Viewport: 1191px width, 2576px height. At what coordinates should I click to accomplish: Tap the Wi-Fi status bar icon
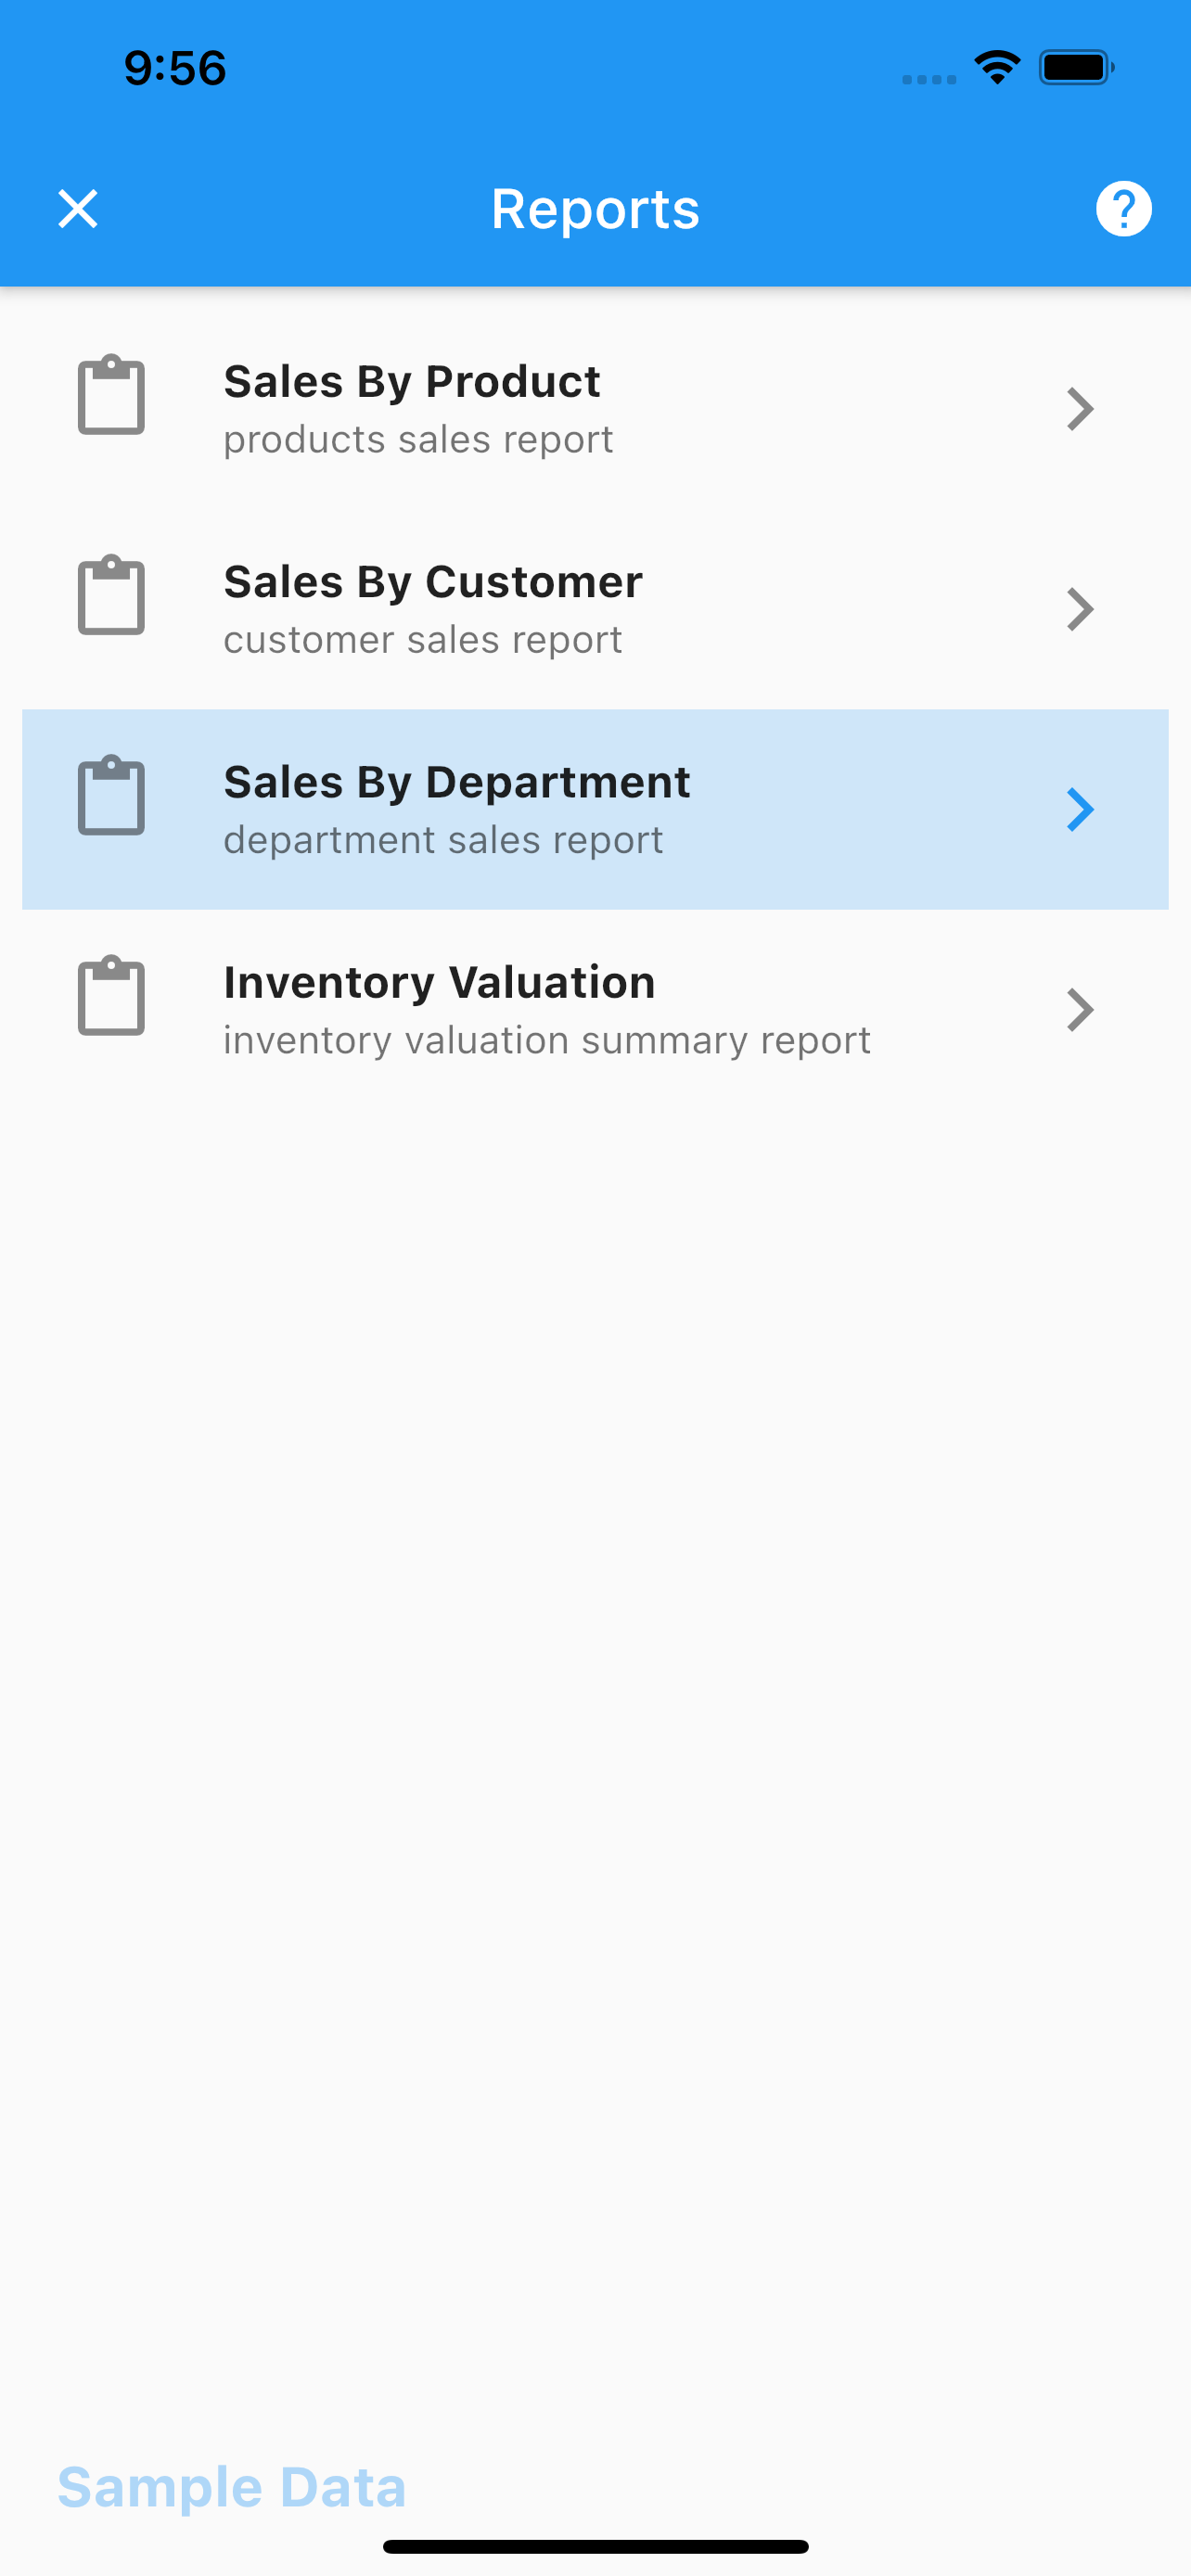click(997, 67)
